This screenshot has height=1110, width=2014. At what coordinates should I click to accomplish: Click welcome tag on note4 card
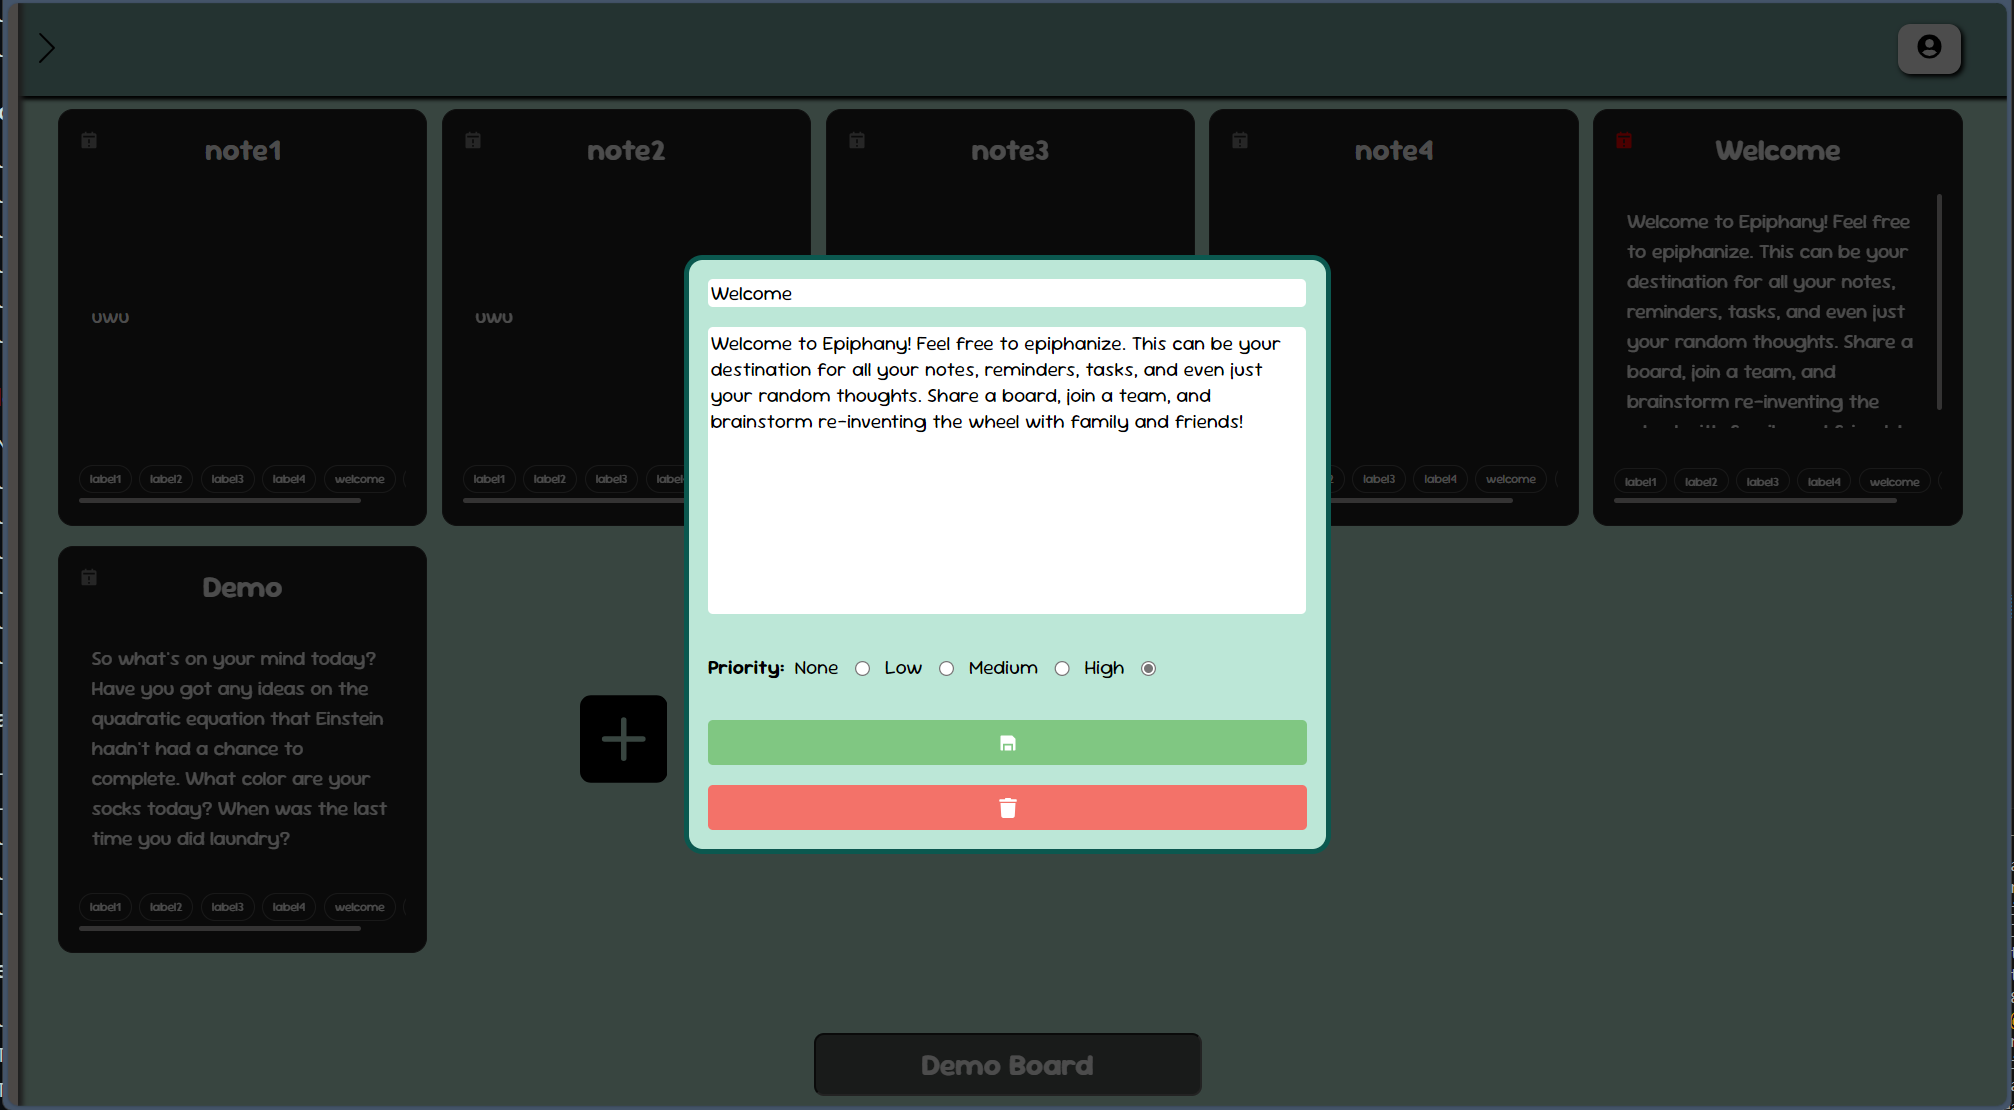1511,479
